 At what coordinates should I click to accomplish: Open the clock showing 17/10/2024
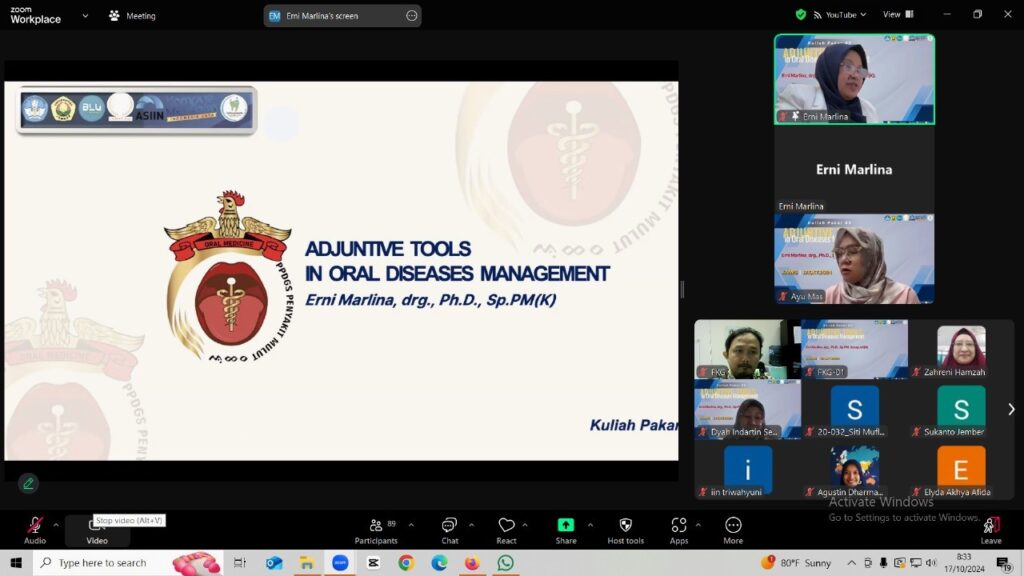964,563
